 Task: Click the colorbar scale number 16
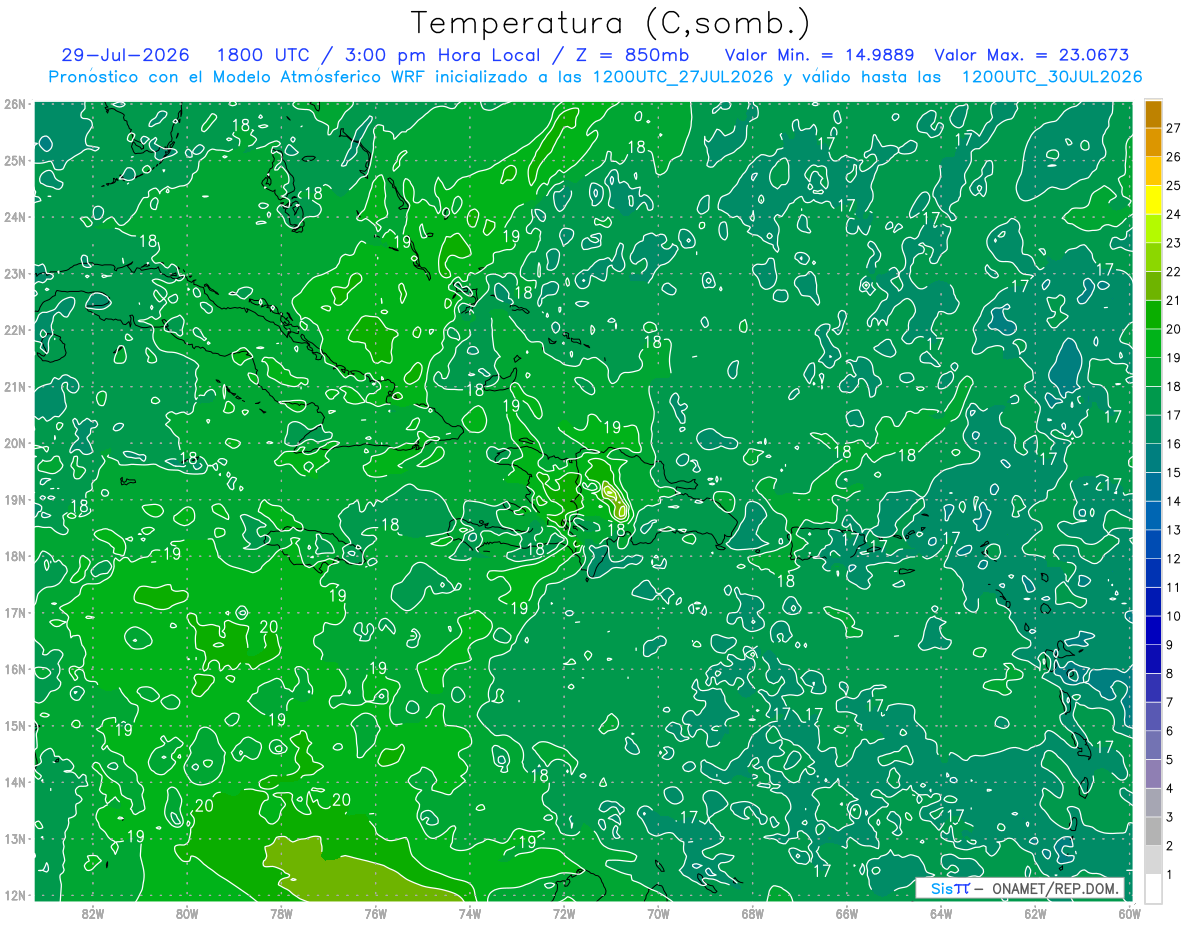click(x=1173, y=444)
